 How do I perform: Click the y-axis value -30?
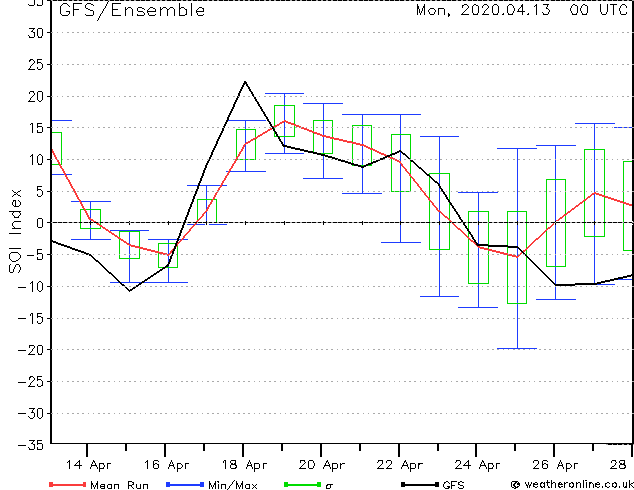click(31, 414)
